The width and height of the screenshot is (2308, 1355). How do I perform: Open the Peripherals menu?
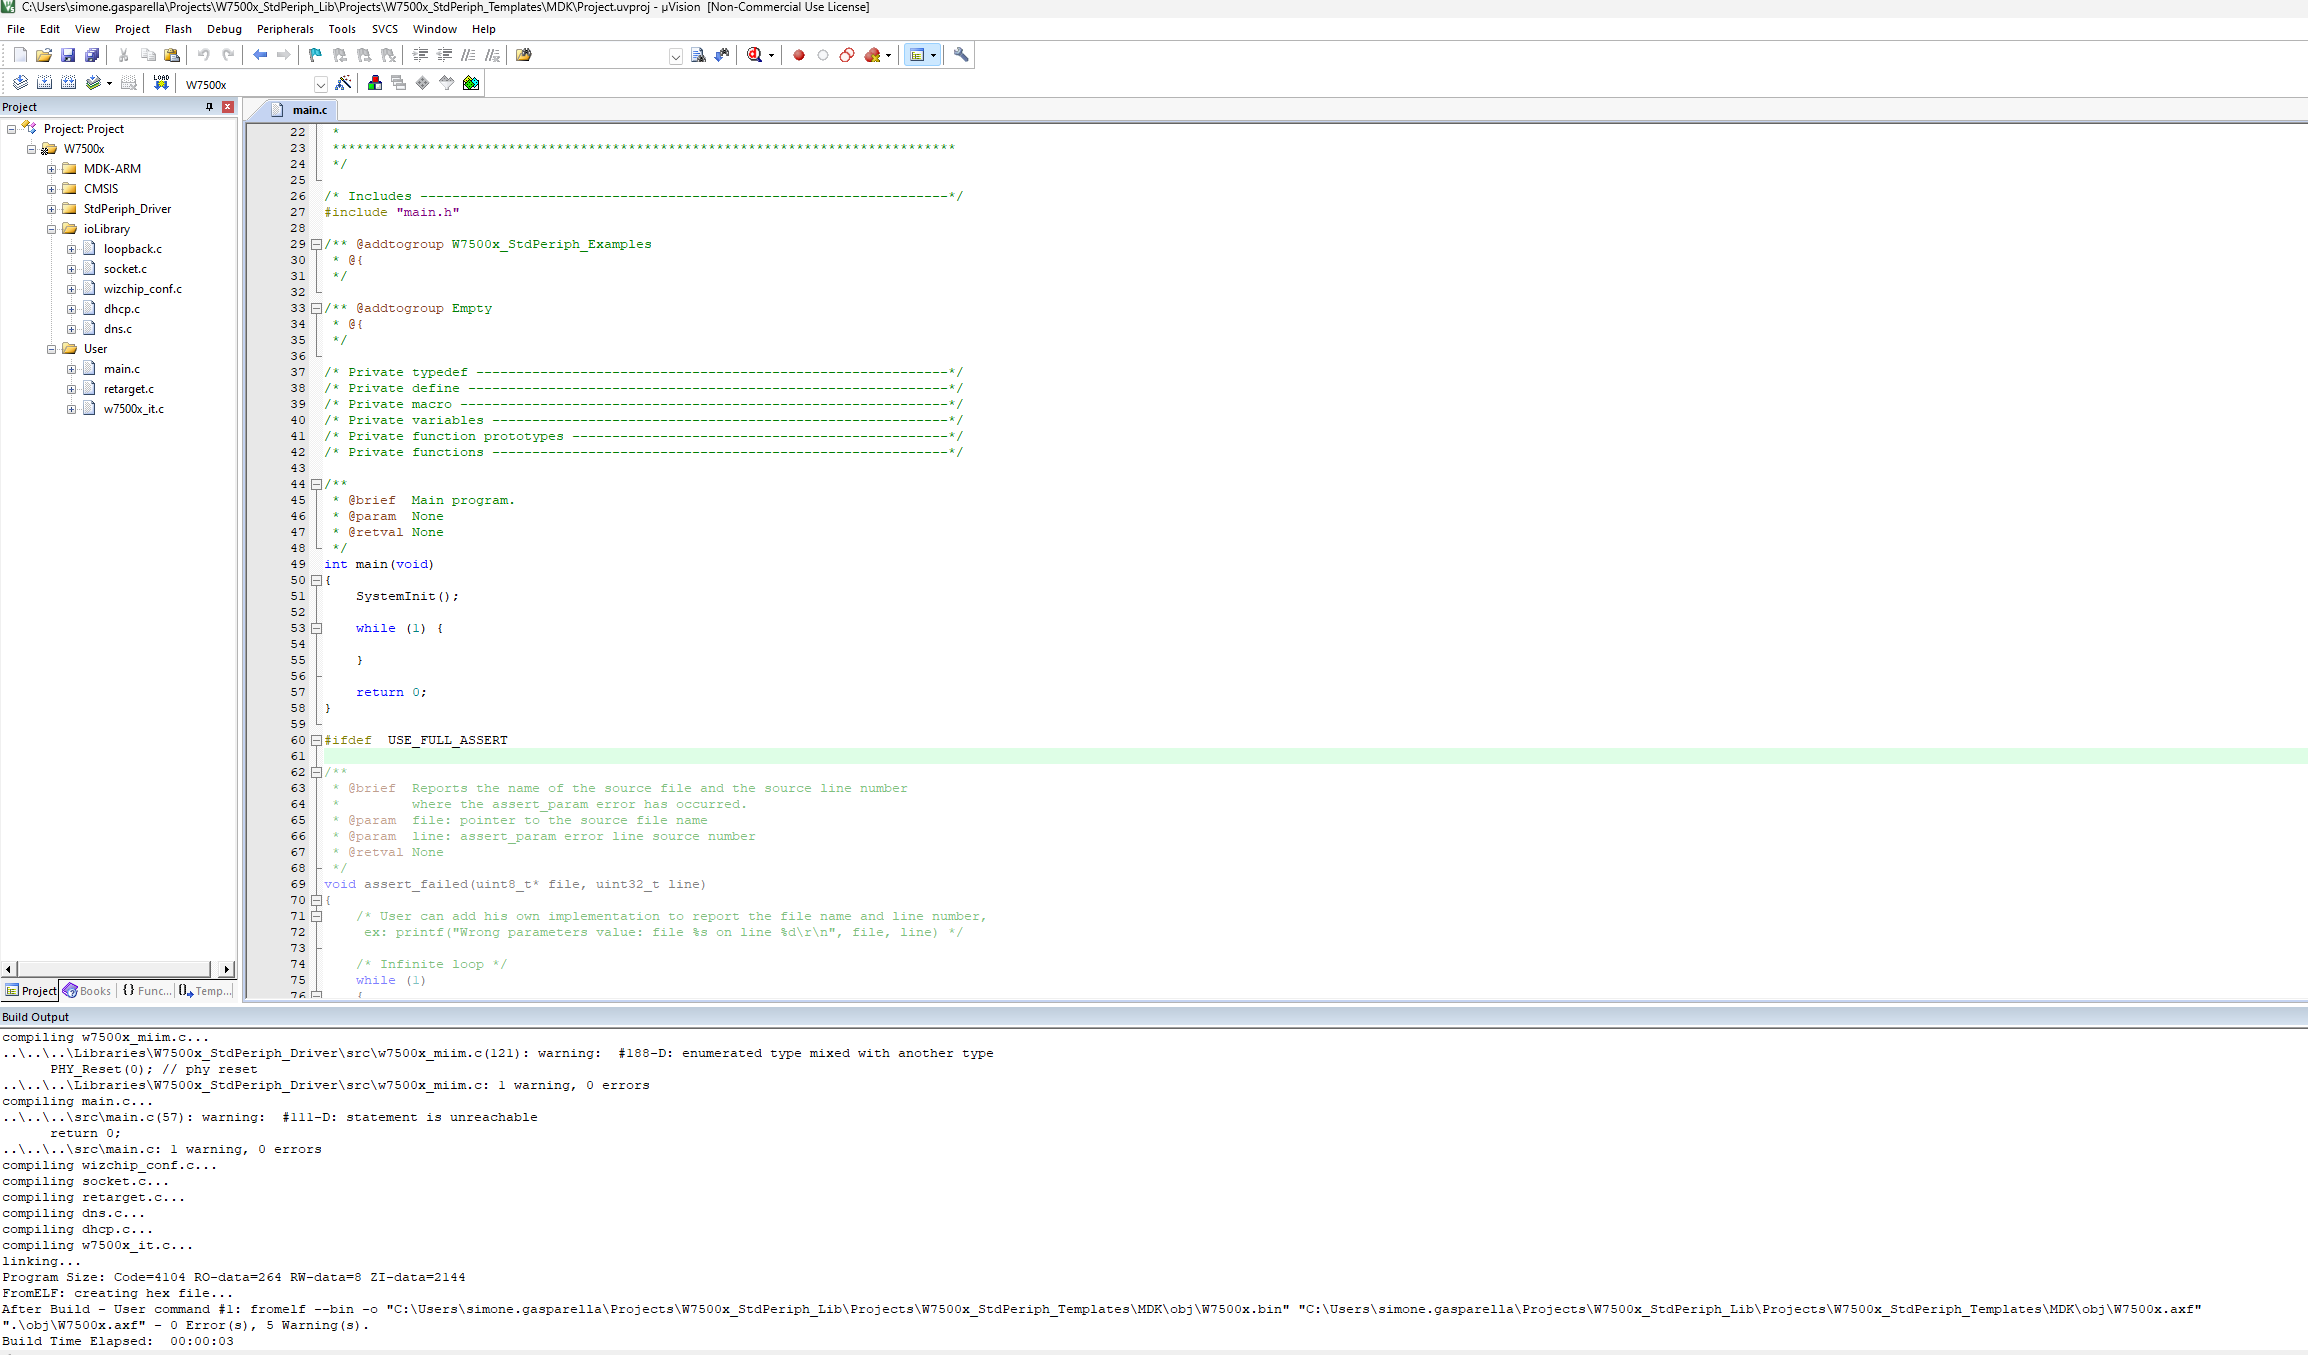coord(285,29)
